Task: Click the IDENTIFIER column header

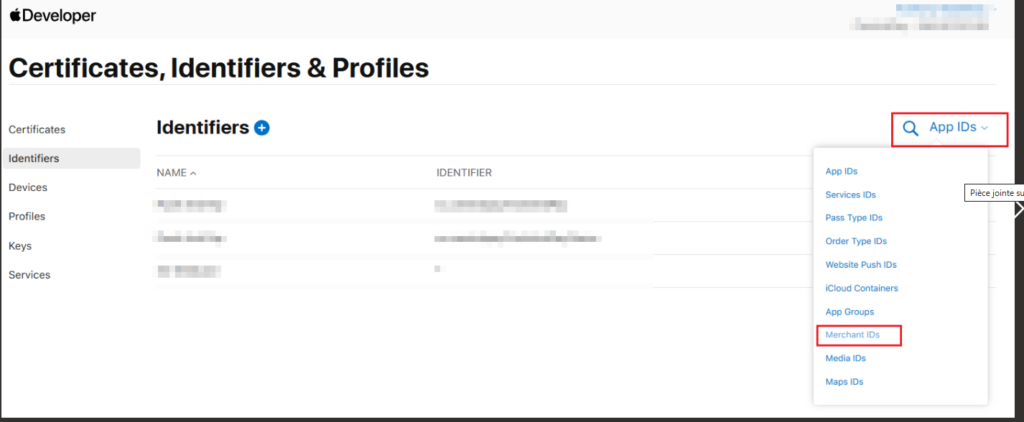Action: point(463,173)
